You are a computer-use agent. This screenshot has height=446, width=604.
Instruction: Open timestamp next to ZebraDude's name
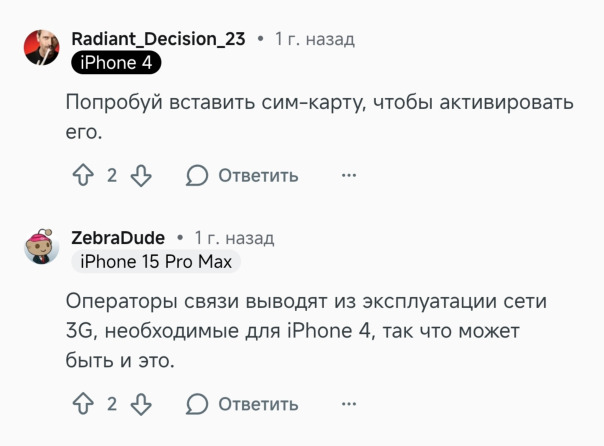[234, 238]
